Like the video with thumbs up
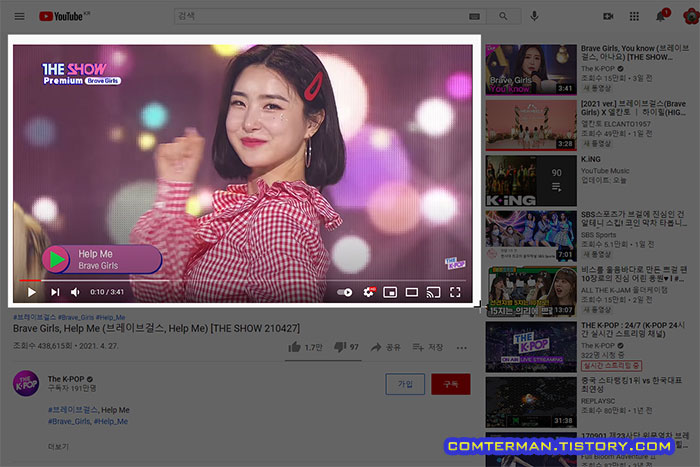The image size is (700, 467). tap(305, 347)
